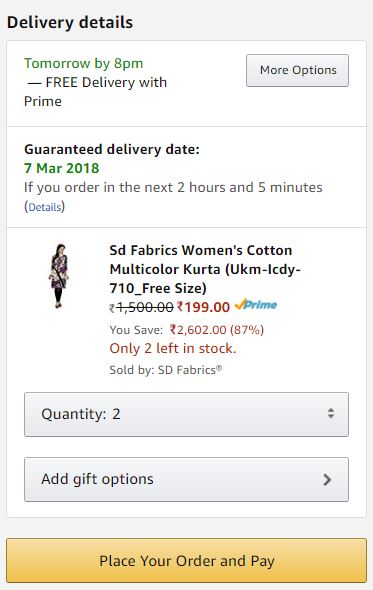Click the ₹199.00 sale price
The image size is (373, 590).
203,307
